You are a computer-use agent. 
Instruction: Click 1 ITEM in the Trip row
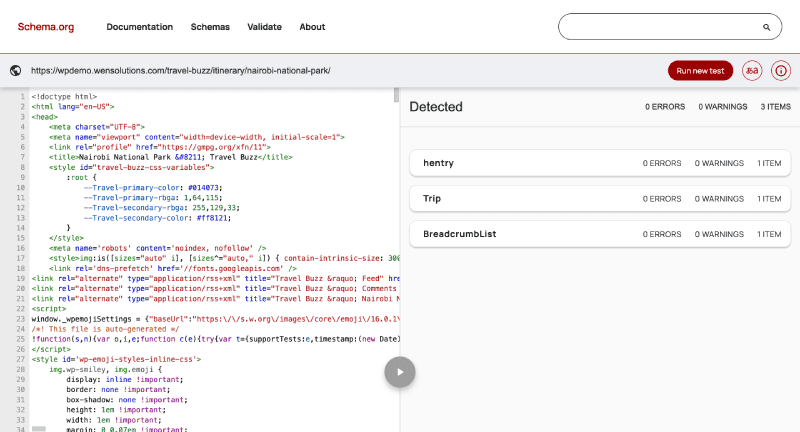pos(769,198)
